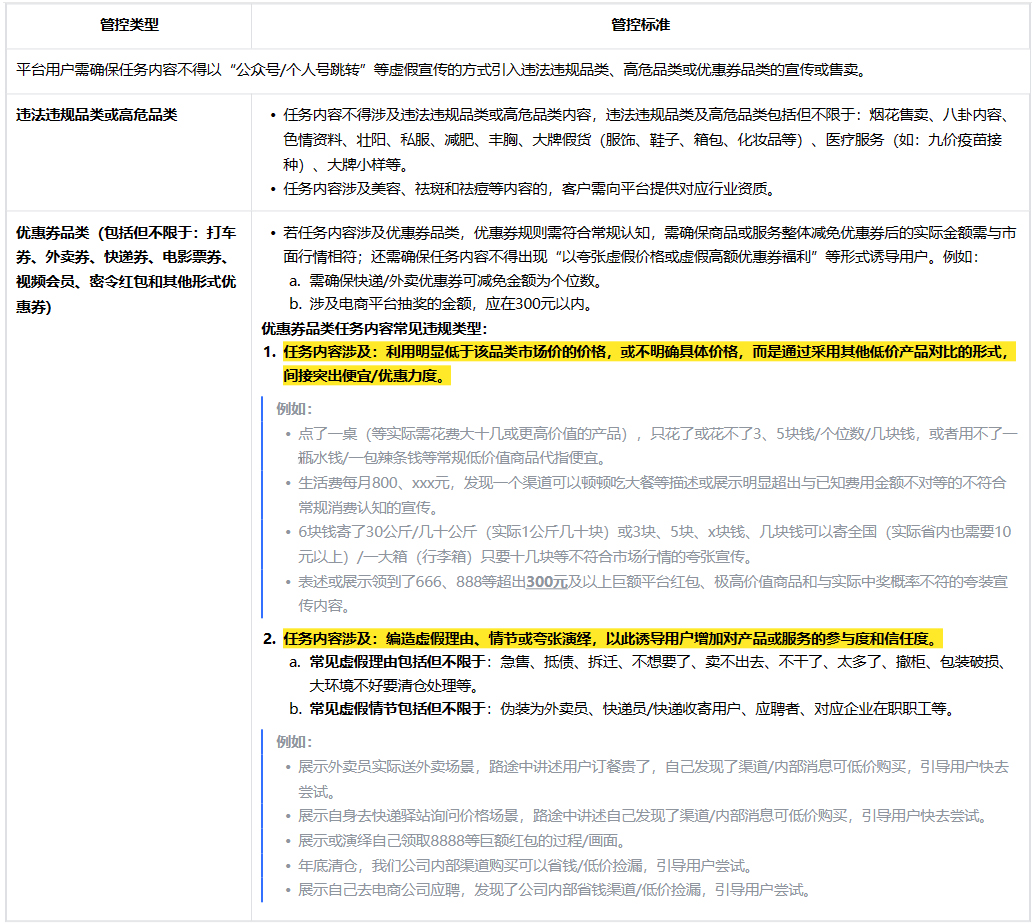Click the 管控标准 column header
The image size is (1032, 924).
click(x=640, y=22)
